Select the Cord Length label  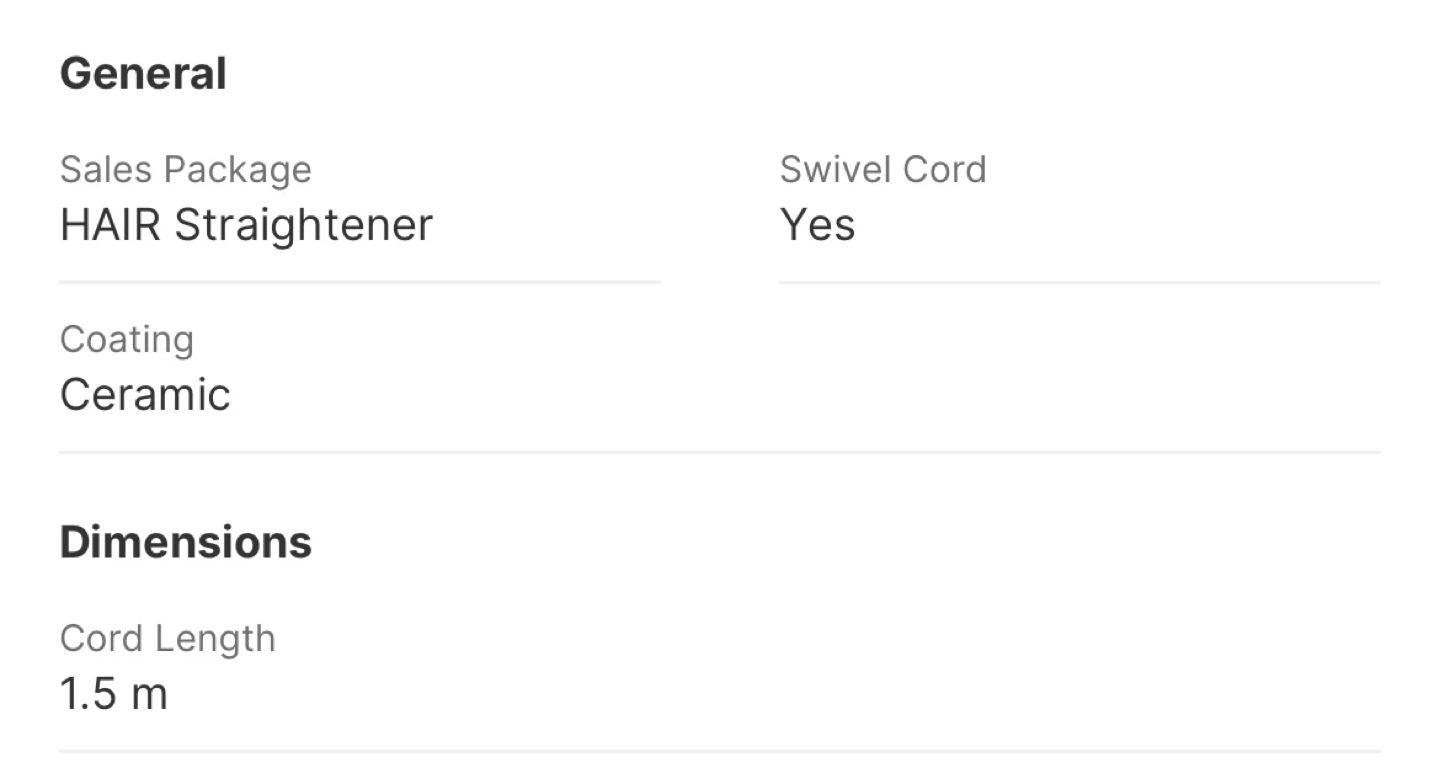coord(167,638)
